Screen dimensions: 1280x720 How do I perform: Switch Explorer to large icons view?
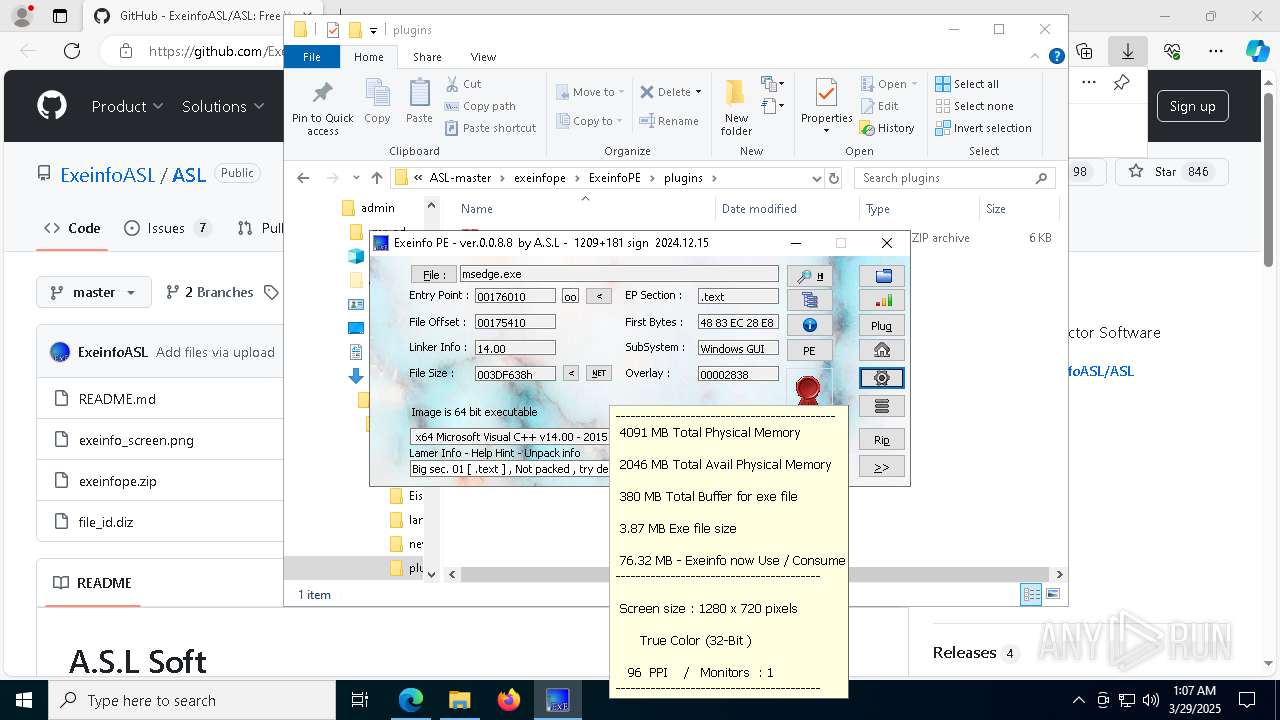tap(1052, 595)
